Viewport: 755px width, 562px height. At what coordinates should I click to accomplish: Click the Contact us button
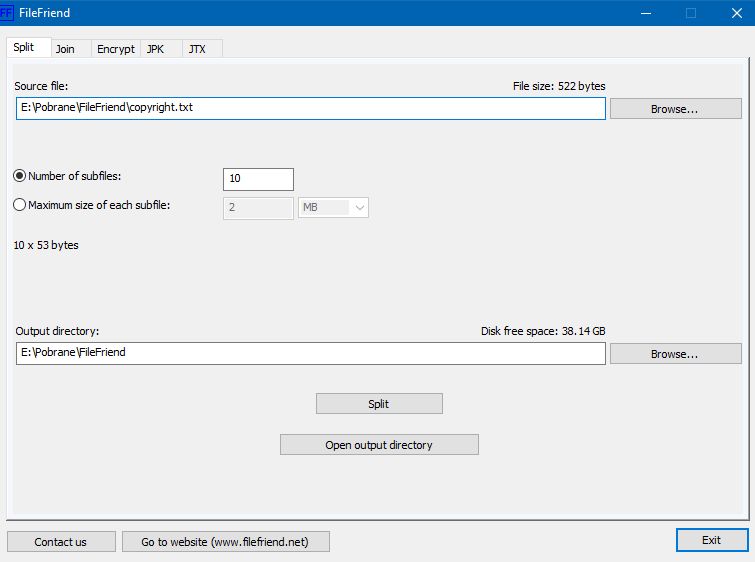(61, 542)
